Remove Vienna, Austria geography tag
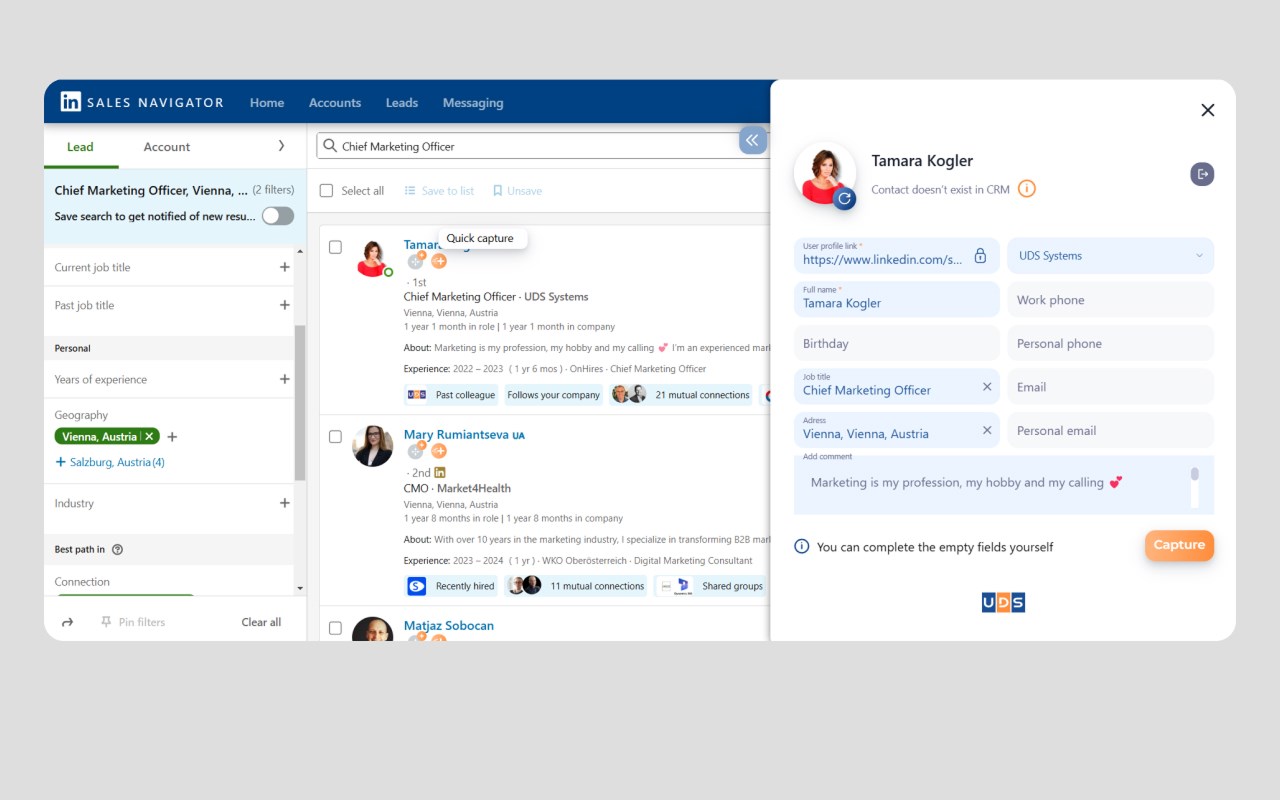The image size is (1280, 800). [x=149, y=436]
